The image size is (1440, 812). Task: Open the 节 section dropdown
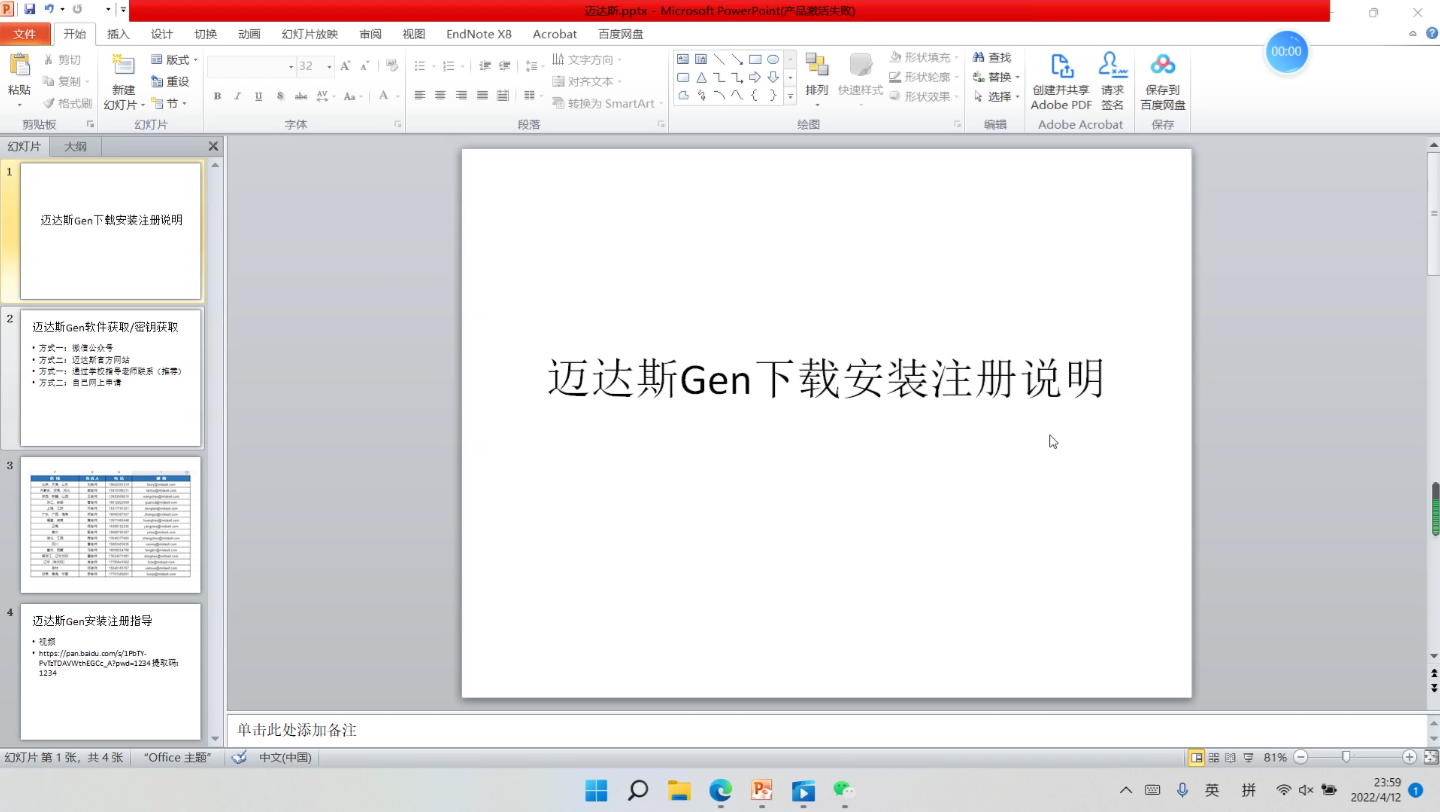(169, 103)
